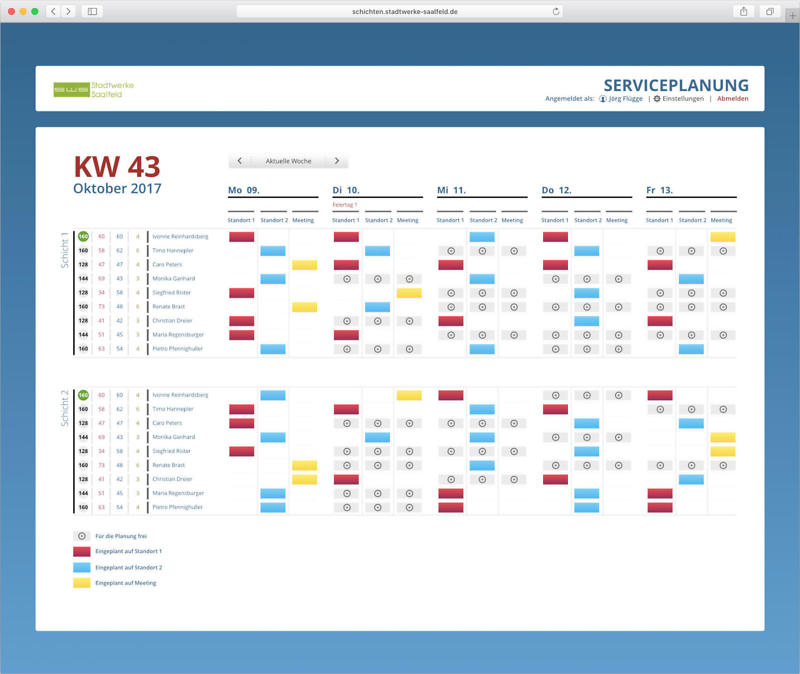Viewport: 800px width, 674px height.
Task: Click Ivonne Reinhardsberg's red Monday Standort 1 block
Action: pos(241,237)
